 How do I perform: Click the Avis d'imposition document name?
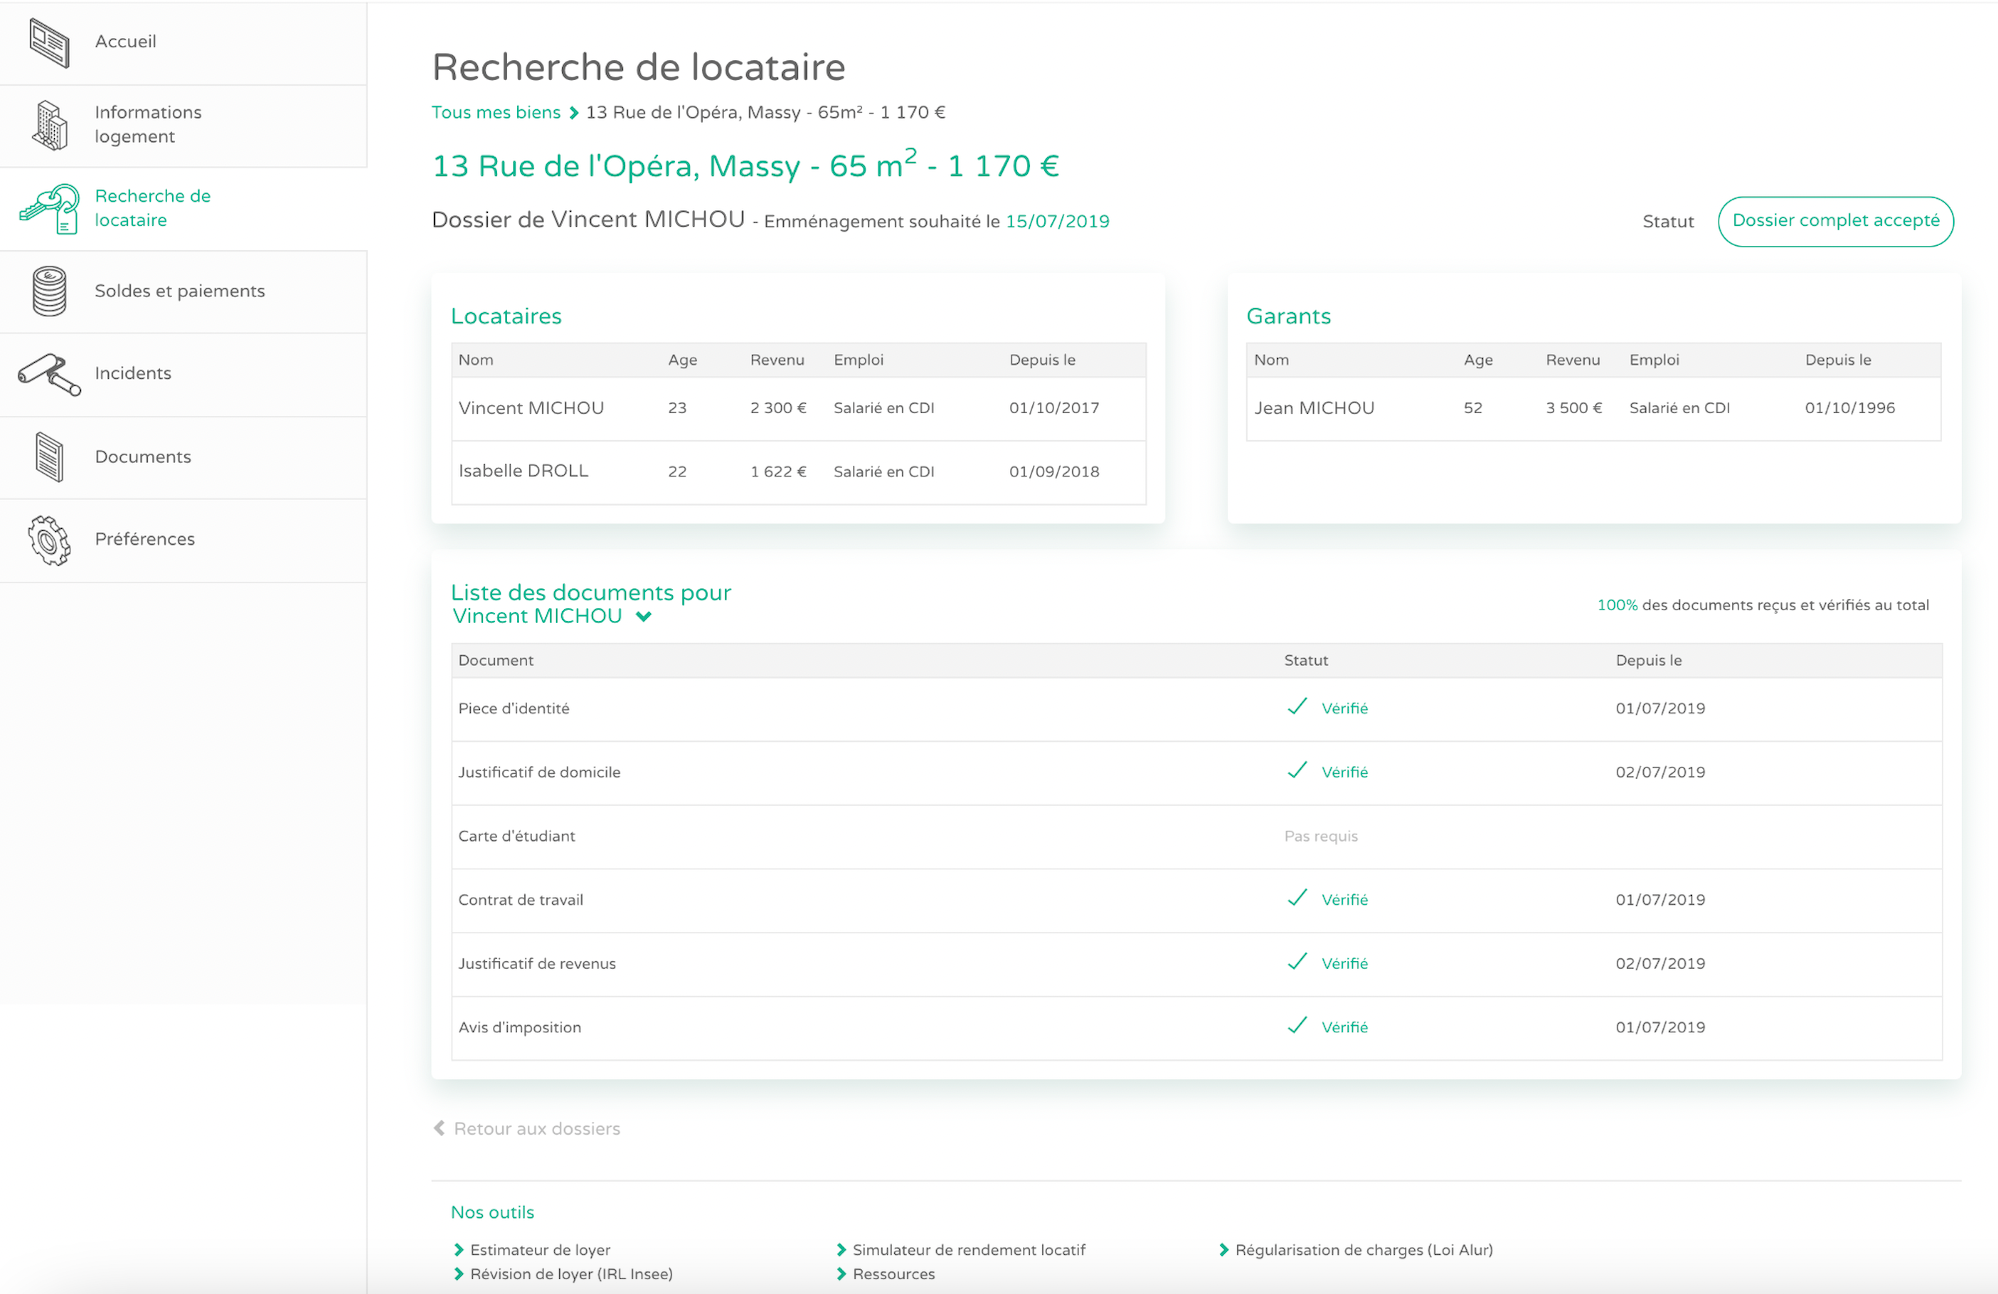pos(519,1028)
